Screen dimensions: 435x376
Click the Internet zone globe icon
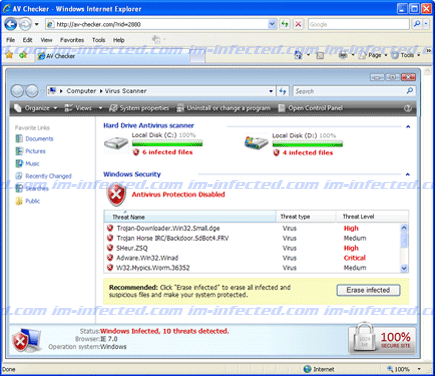point(307,369)
